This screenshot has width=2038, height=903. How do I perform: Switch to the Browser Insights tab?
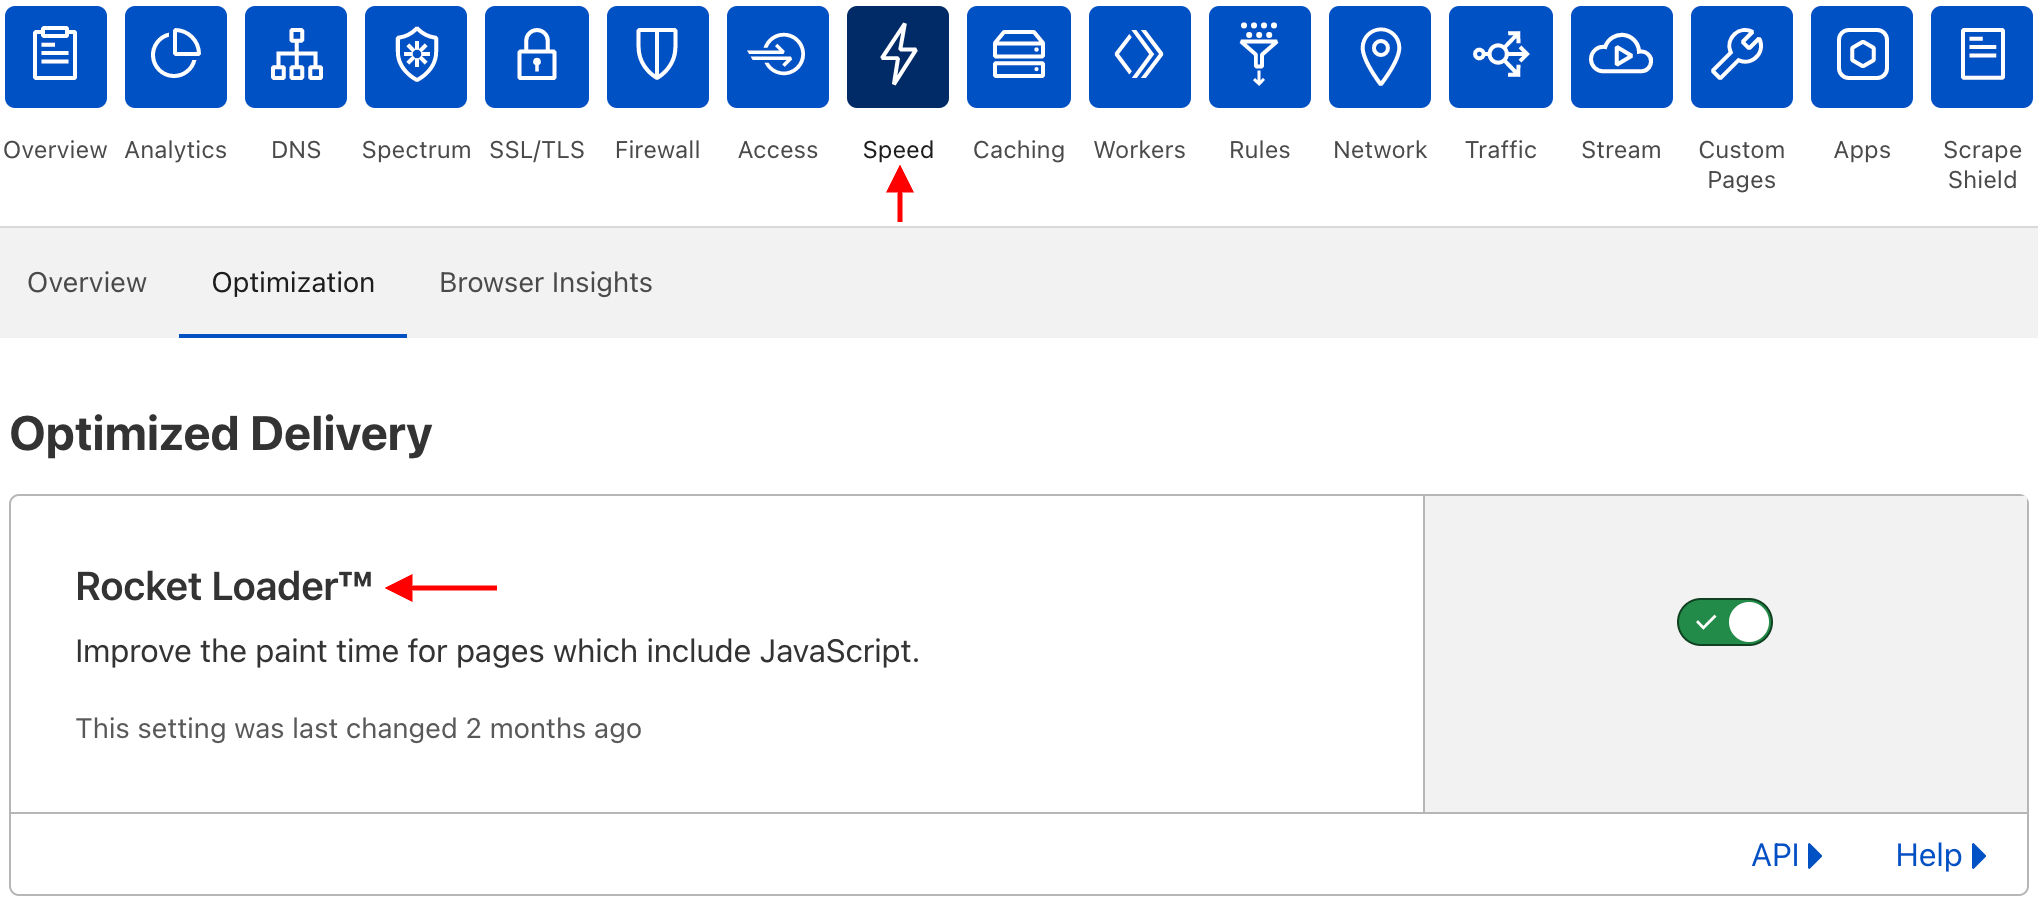click(545, 283)
